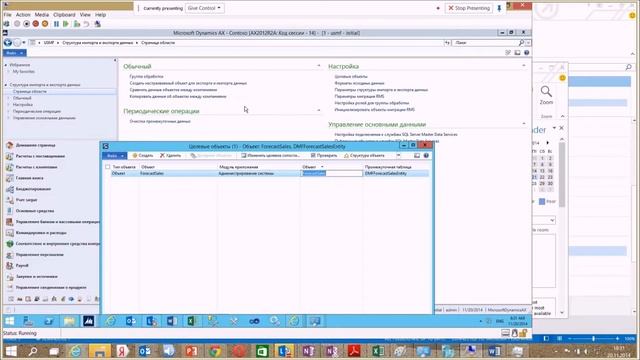The height and width of the screenshot is (360, 640).
Task: Open the toolbar overflow arrow in dialog
Action: pos(398,156)
